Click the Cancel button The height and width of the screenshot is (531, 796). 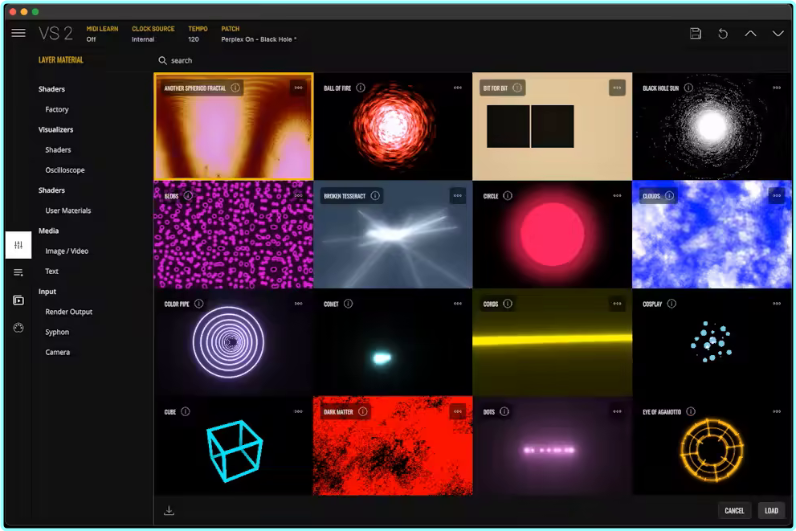coord(734,511)
